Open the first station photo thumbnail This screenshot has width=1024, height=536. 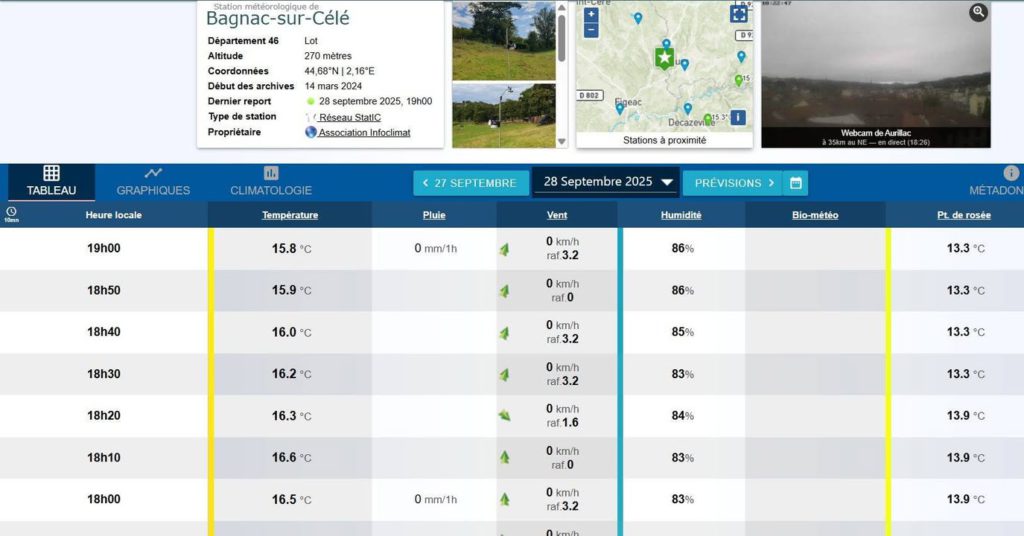503,40
